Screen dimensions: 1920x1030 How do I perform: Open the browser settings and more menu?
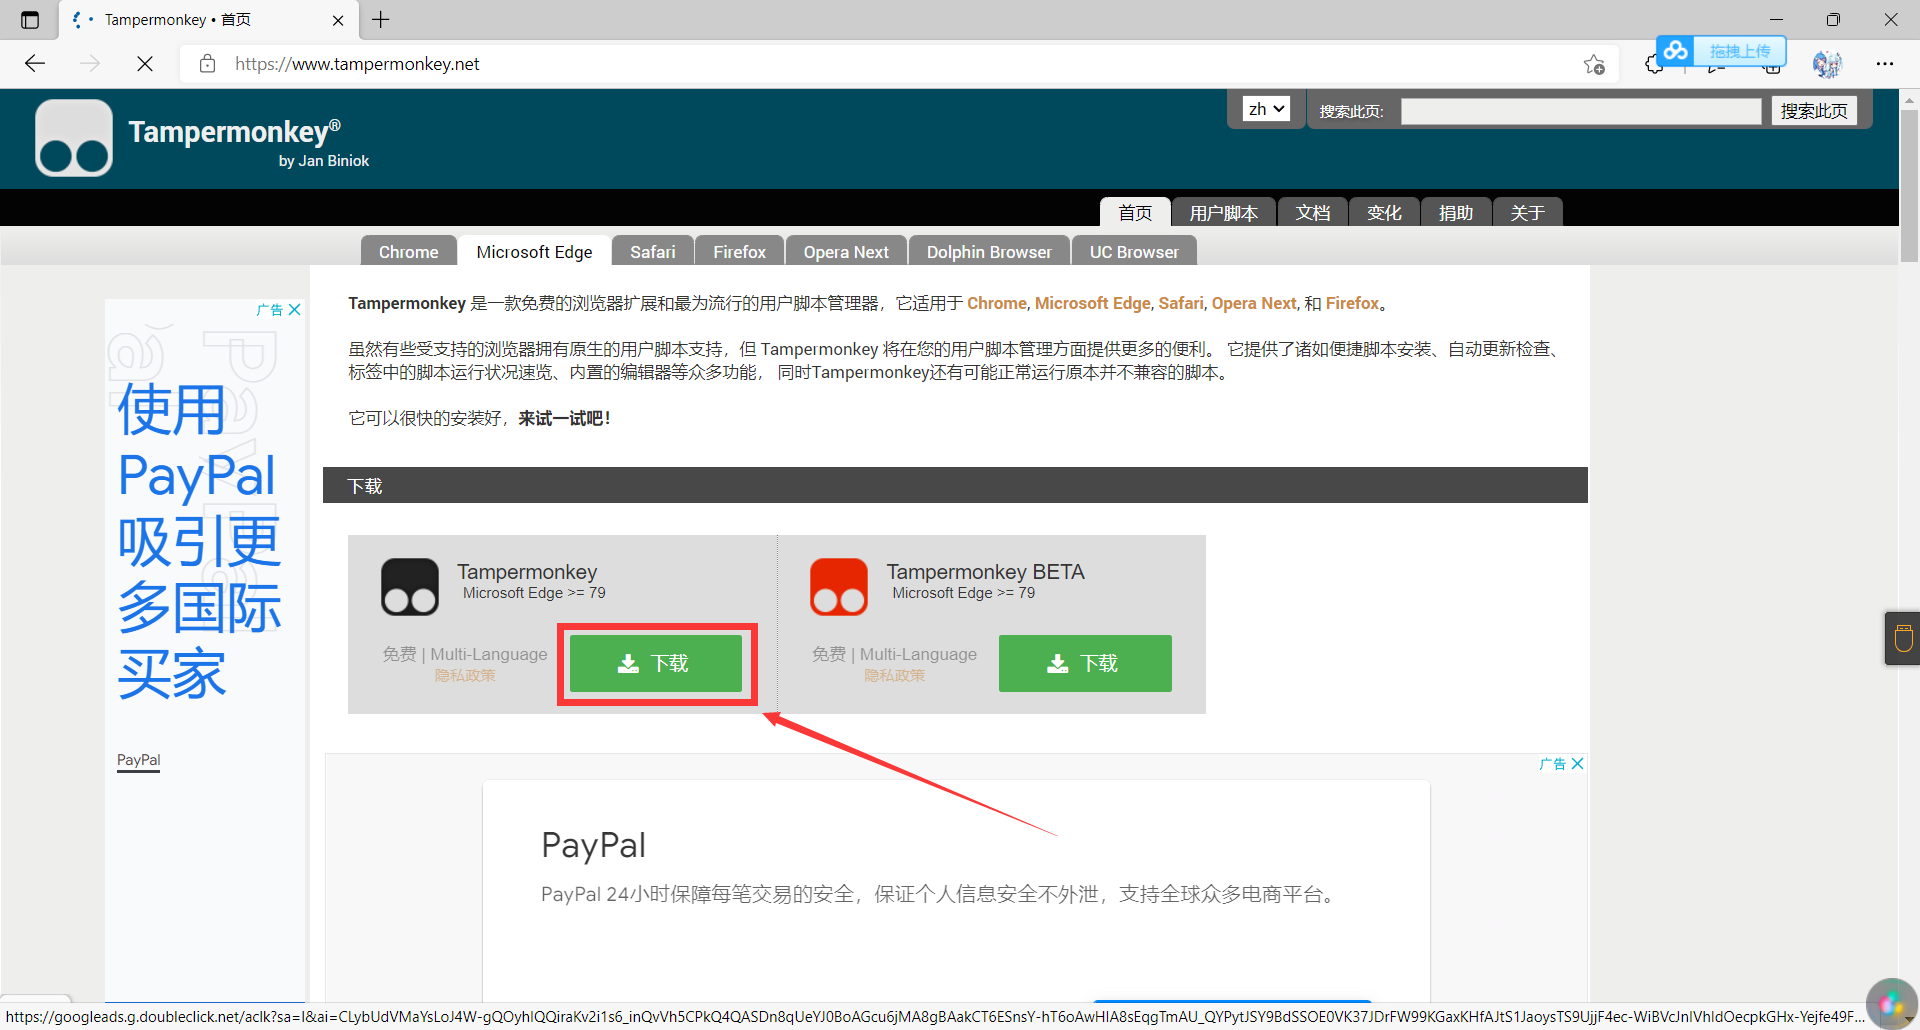pos(1885,64)
